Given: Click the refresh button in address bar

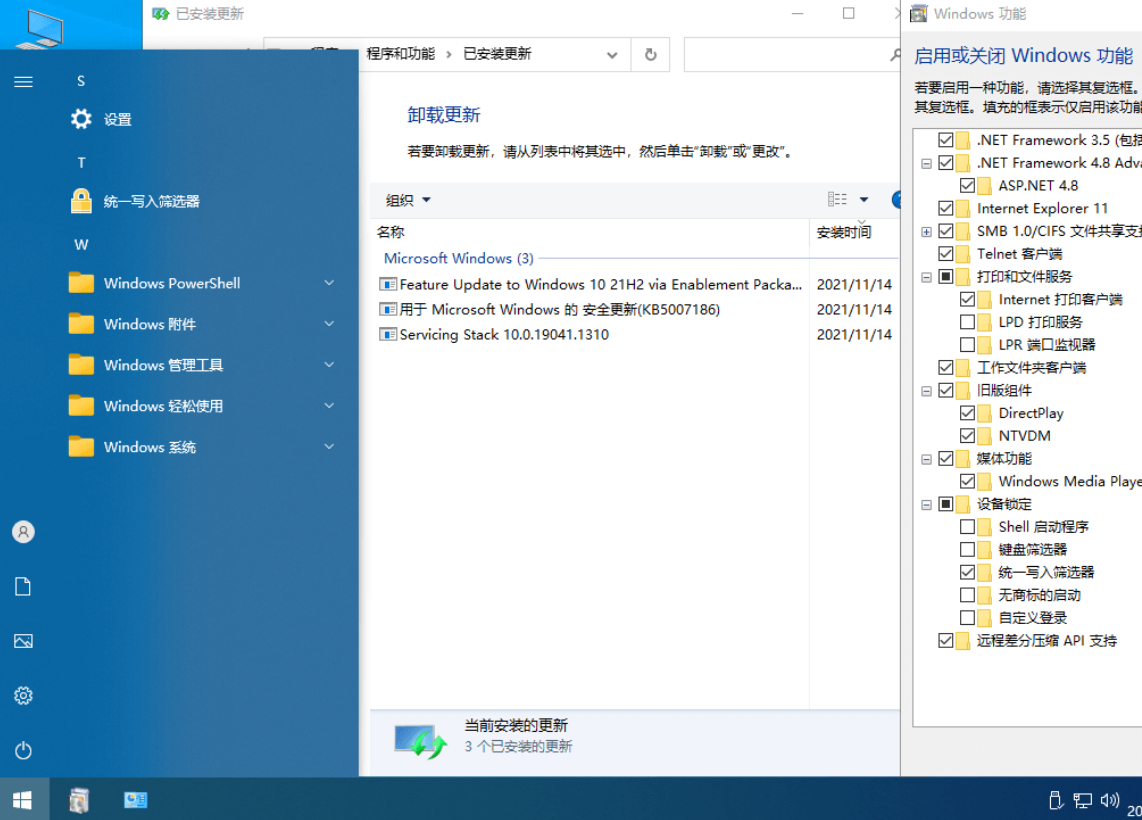Looking at the screenshot, I should (x=650, y=55).
